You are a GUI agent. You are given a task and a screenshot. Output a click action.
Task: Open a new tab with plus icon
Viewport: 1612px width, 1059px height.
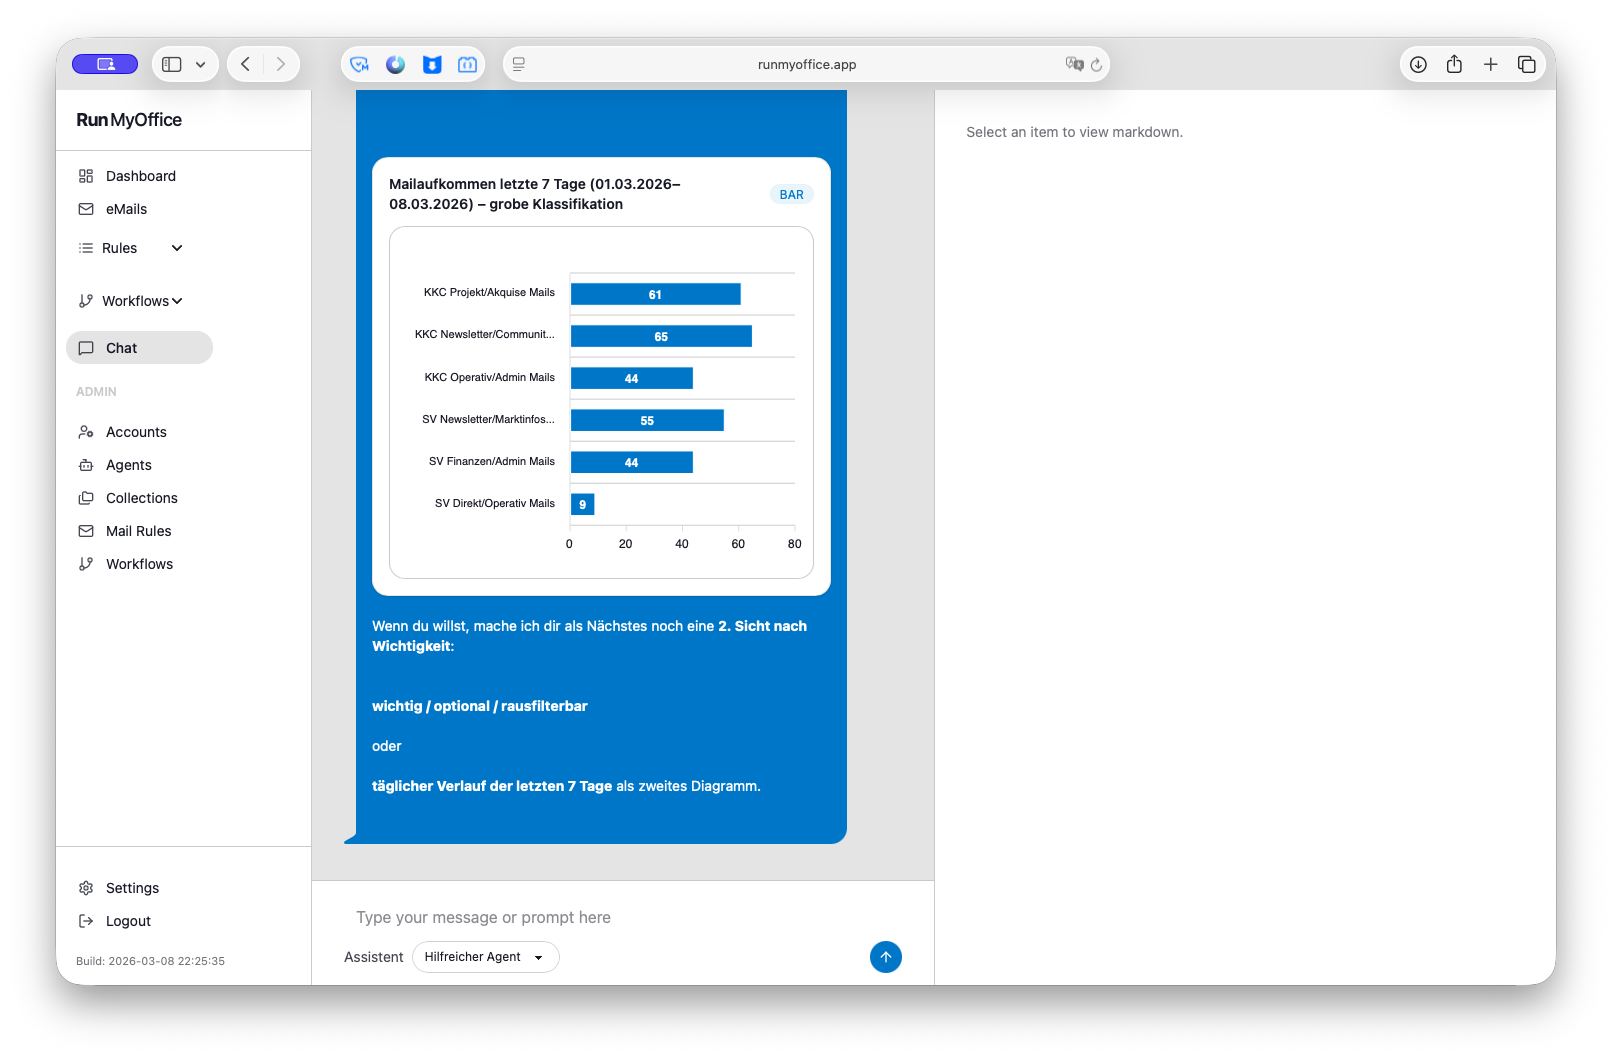[1490, 65]
